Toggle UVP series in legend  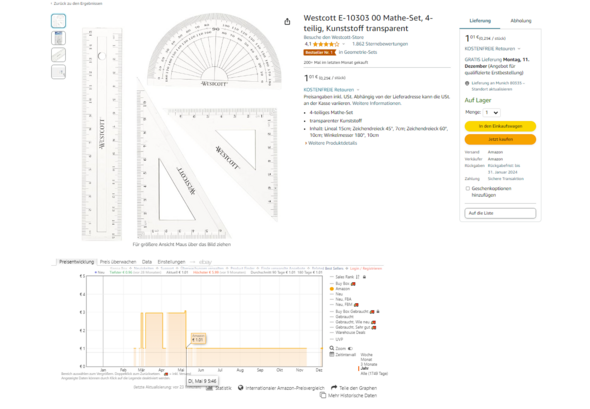click(x=336, y=339)
